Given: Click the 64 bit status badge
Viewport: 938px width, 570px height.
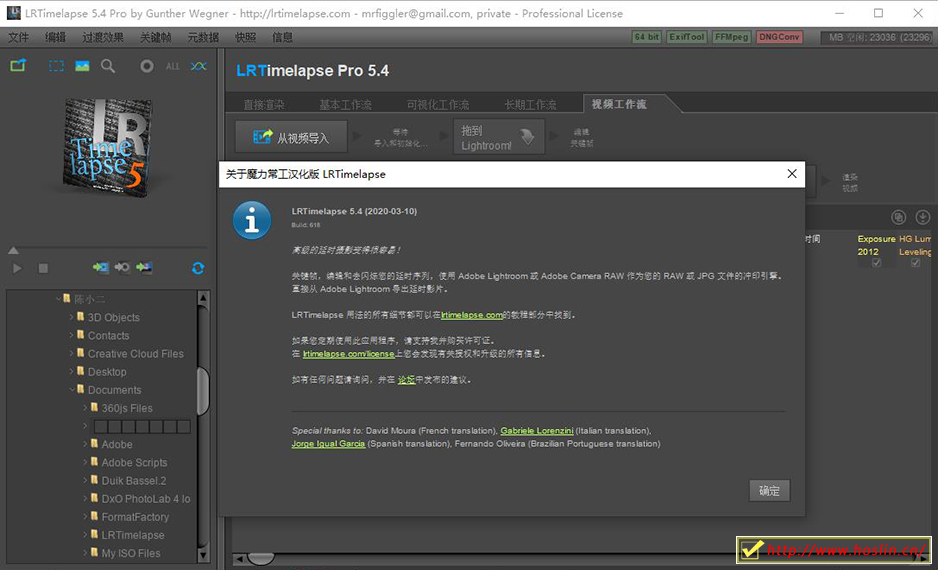Looking at the screenshot, I should pos(647,37).
